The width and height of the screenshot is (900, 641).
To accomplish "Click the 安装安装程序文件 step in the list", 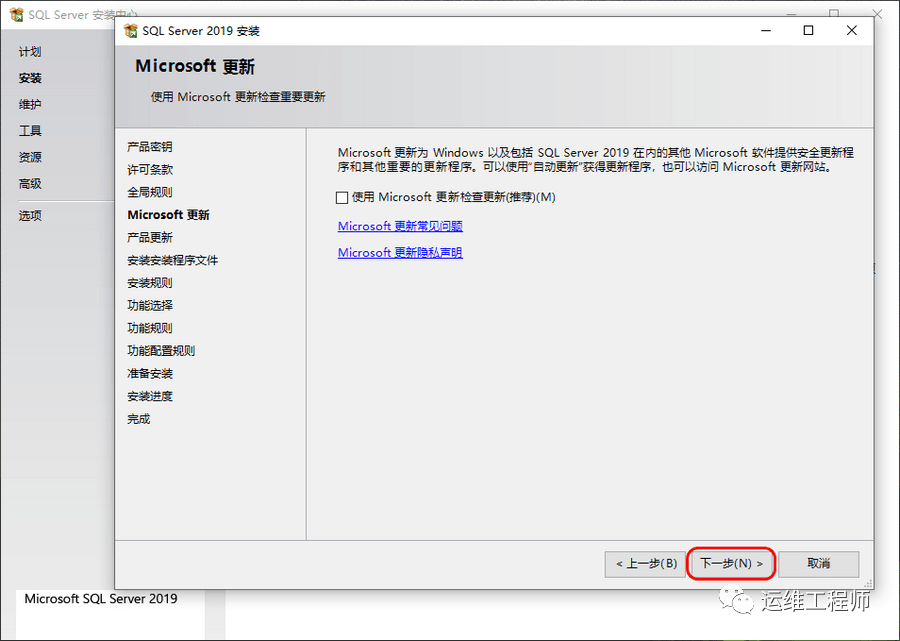I will coord(172,261).
